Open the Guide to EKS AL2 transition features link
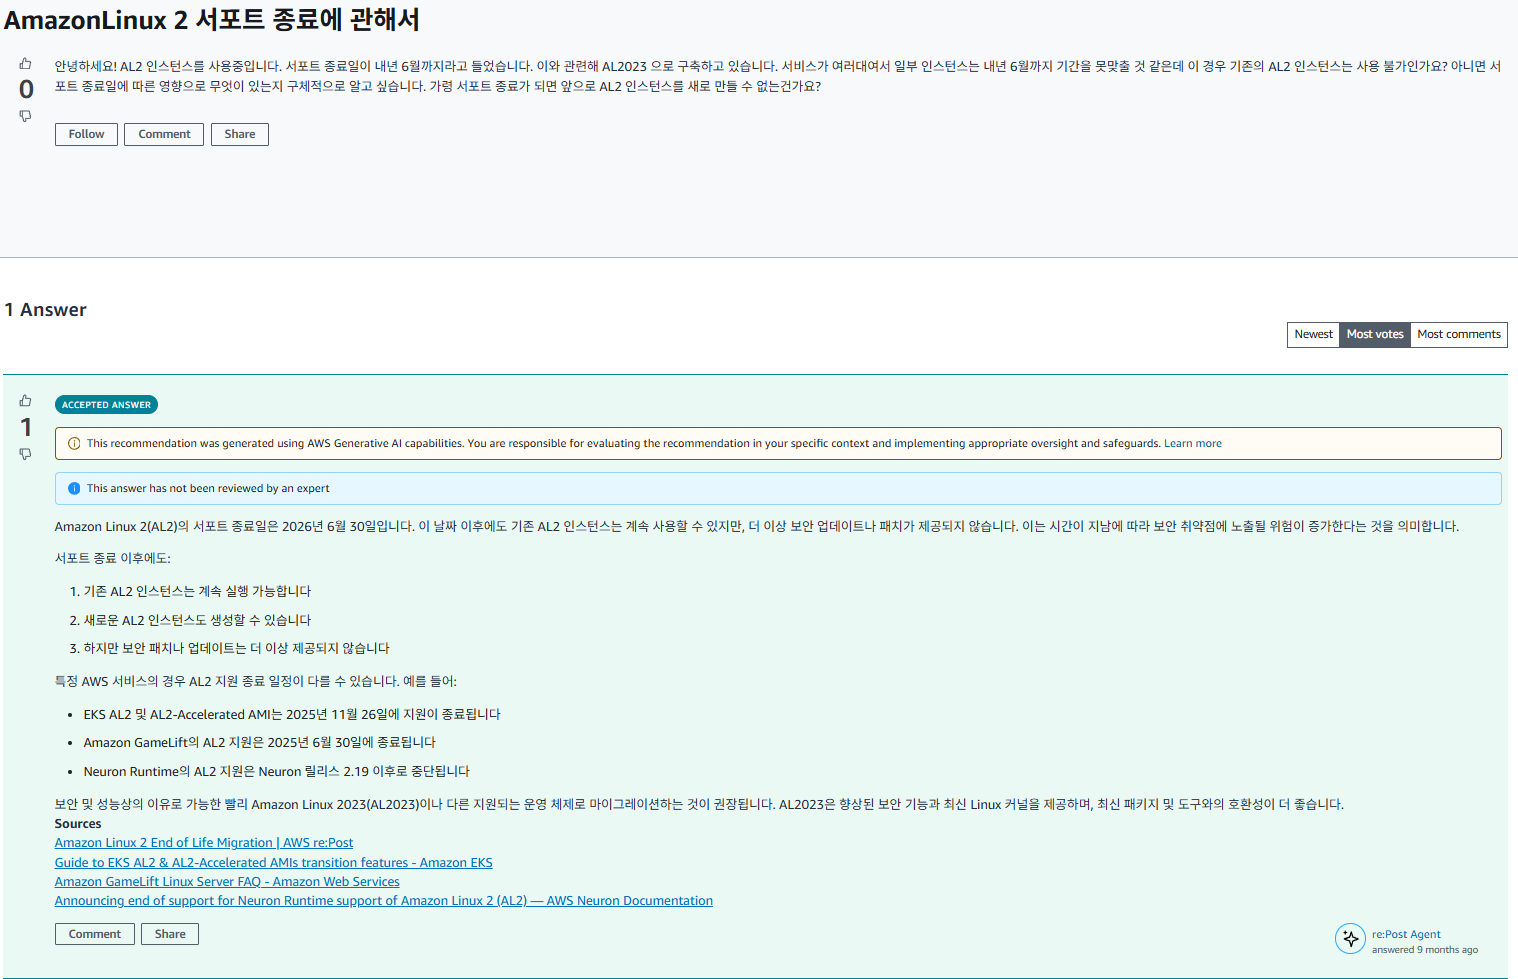The width and height of the screenshot is (1518, 979). (x=273, y=863)
